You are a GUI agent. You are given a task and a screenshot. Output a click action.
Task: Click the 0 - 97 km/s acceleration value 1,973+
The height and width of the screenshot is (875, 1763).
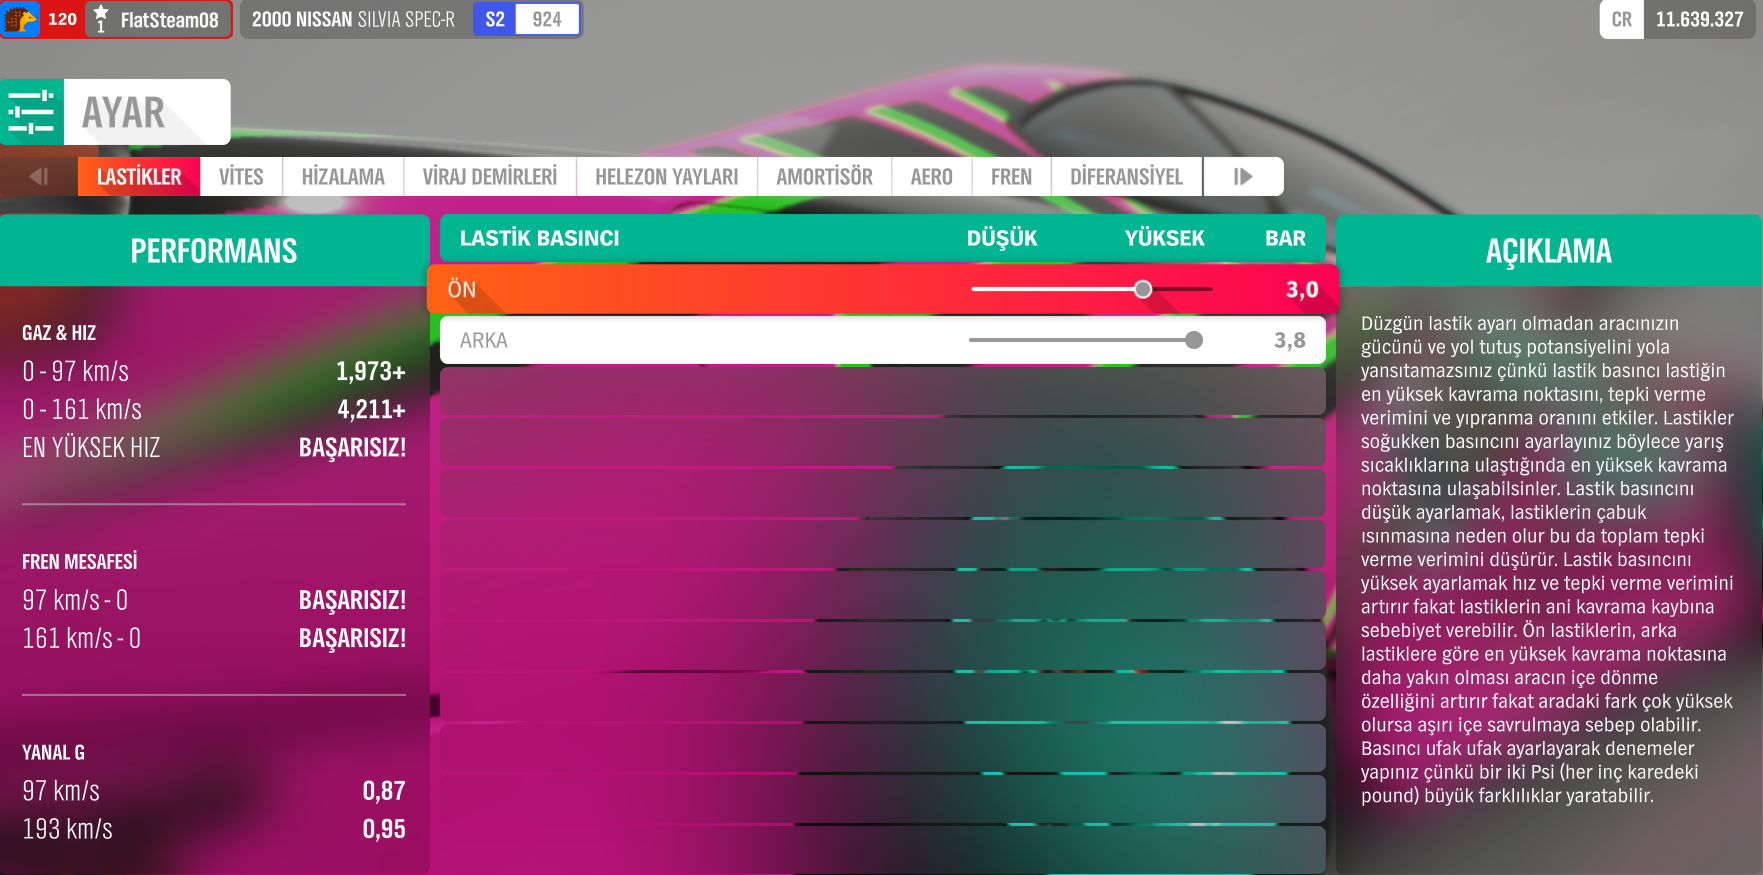(x=371, y=372)
